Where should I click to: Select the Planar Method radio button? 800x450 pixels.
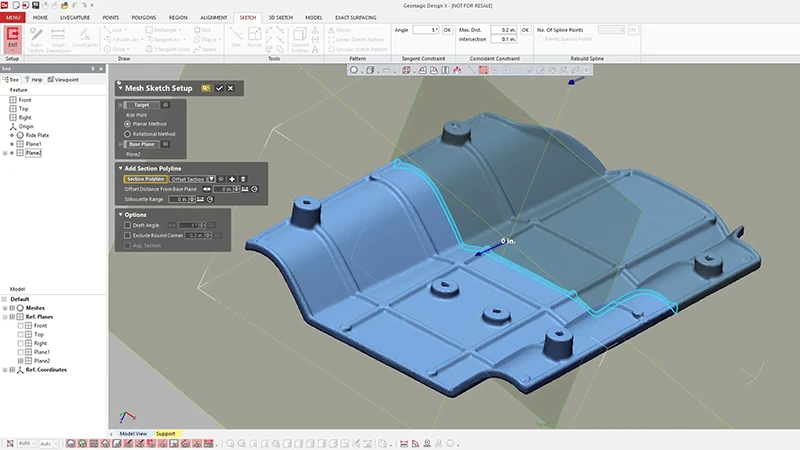(128, 124)
